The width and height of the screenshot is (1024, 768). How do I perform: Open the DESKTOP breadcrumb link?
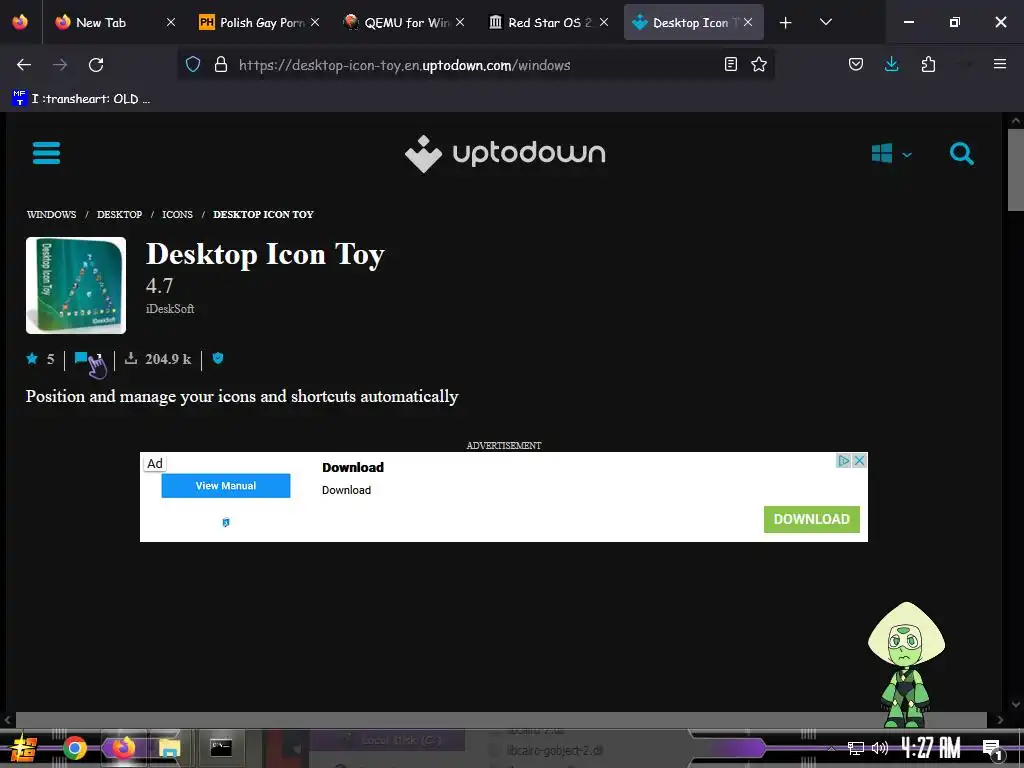120,214
